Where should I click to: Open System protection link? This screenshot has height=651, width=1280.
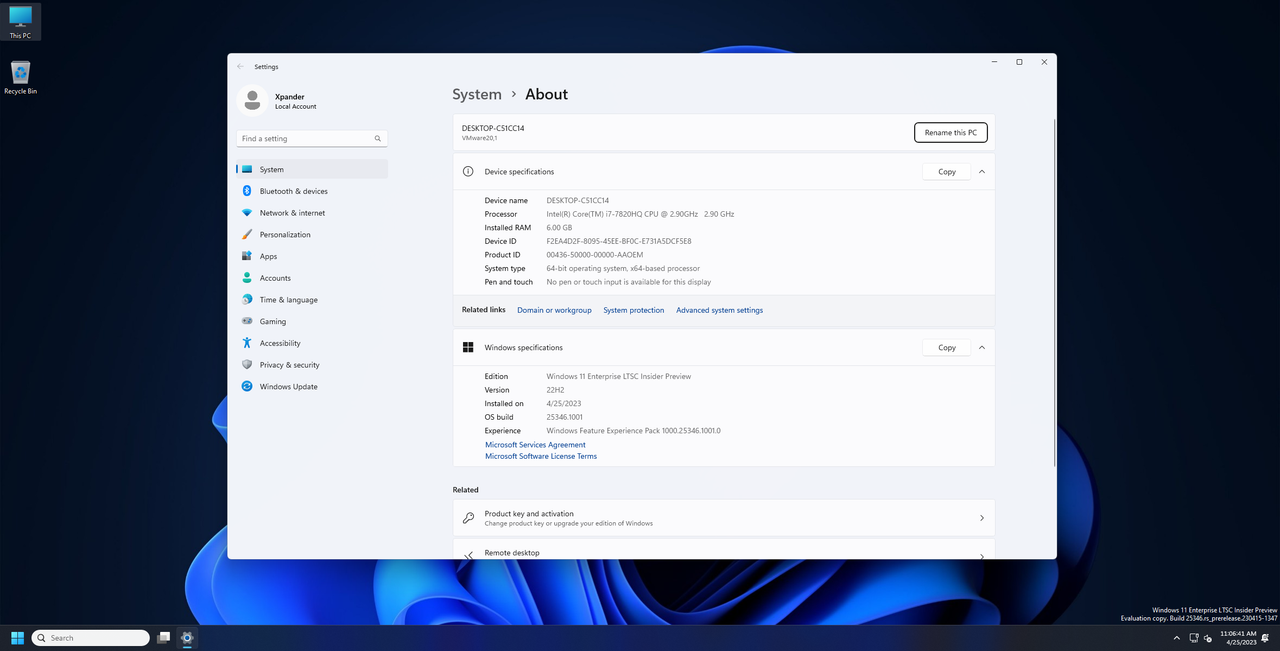pos(633,310)
